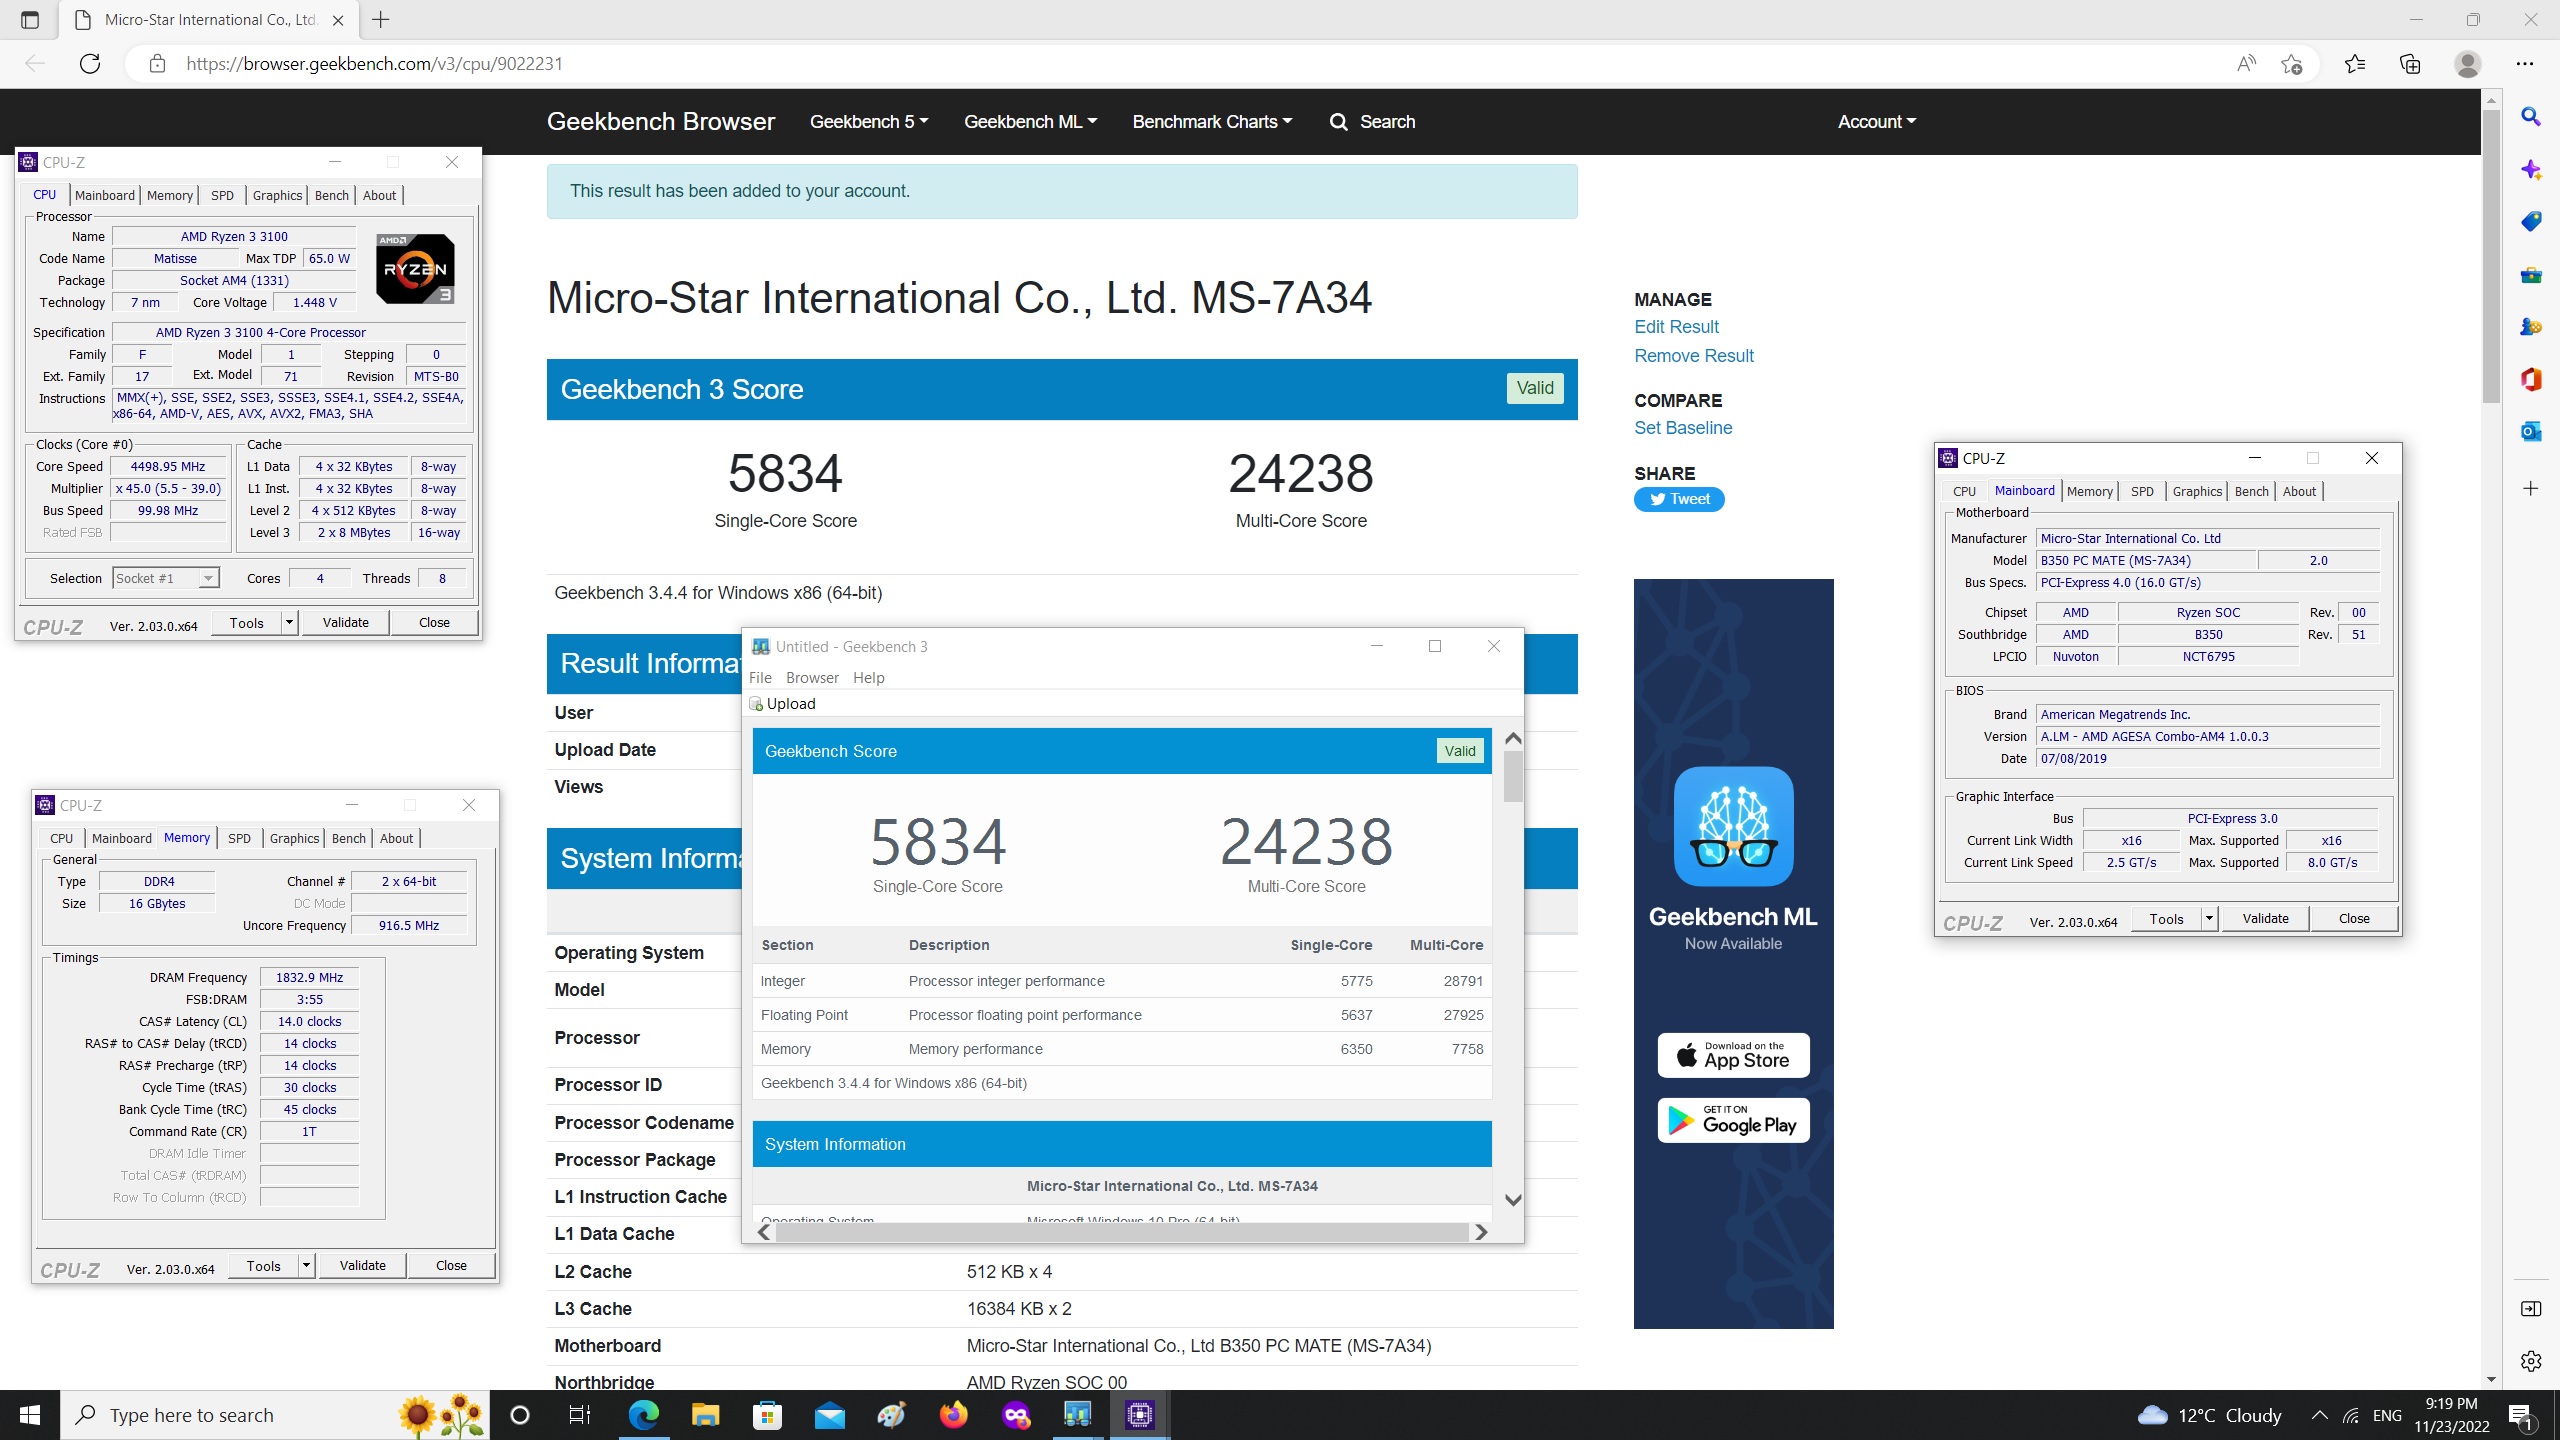Open CPU-Z from the taskbar
2560x1440 pixels.
click(1140, 1415)
